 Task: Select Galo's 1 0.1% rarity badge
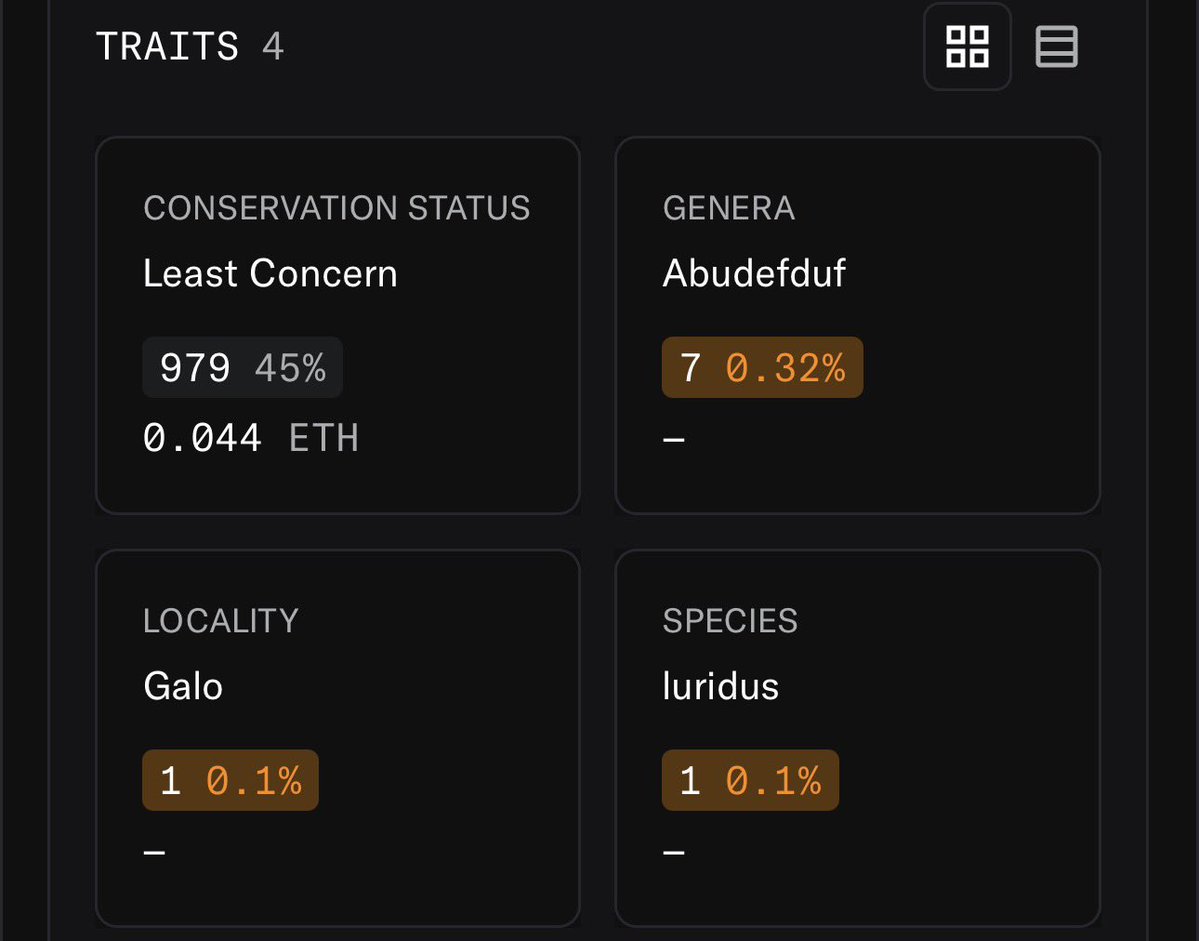pyautogui.click(x=230, y=780)
